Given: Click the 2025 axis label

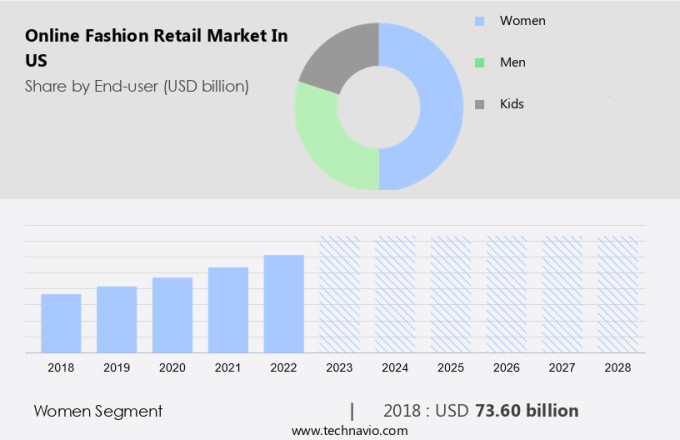Looking at the screenshot, I should (451, 368).
